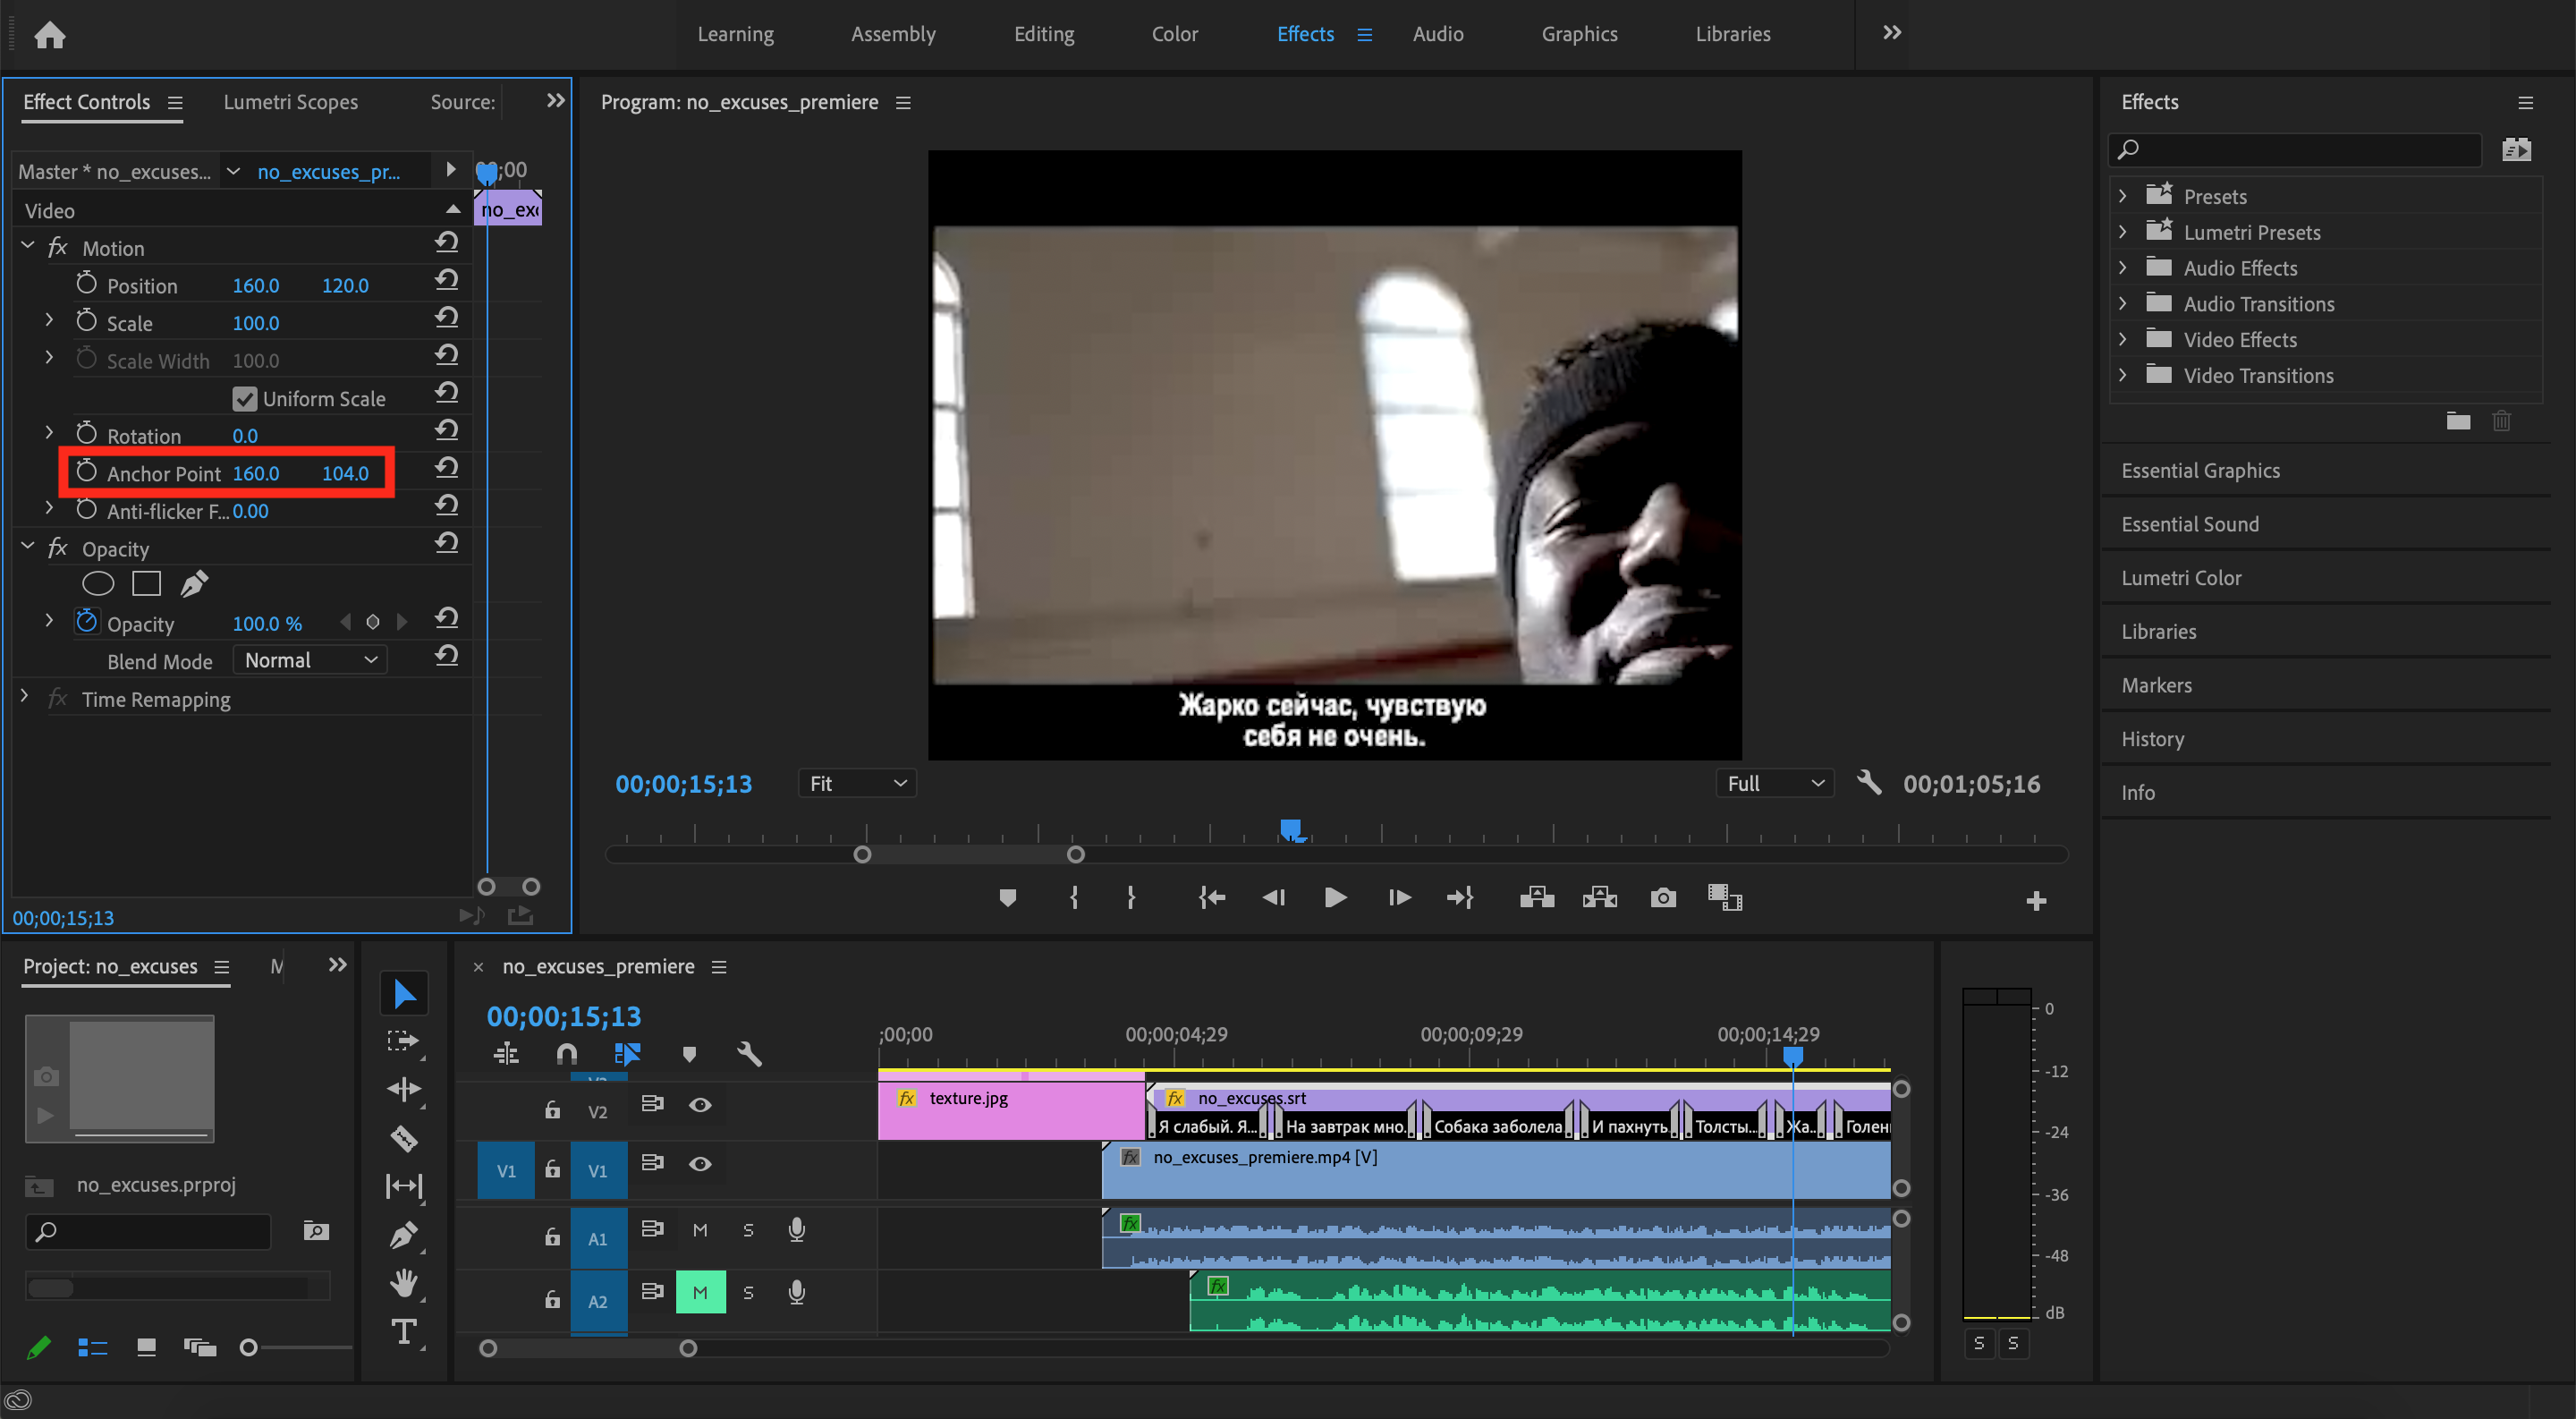The width and height of the screenshot is (2576, 1419).
Task: Click New Custom Bin in Effects panel
Action: coord(2458,421)
